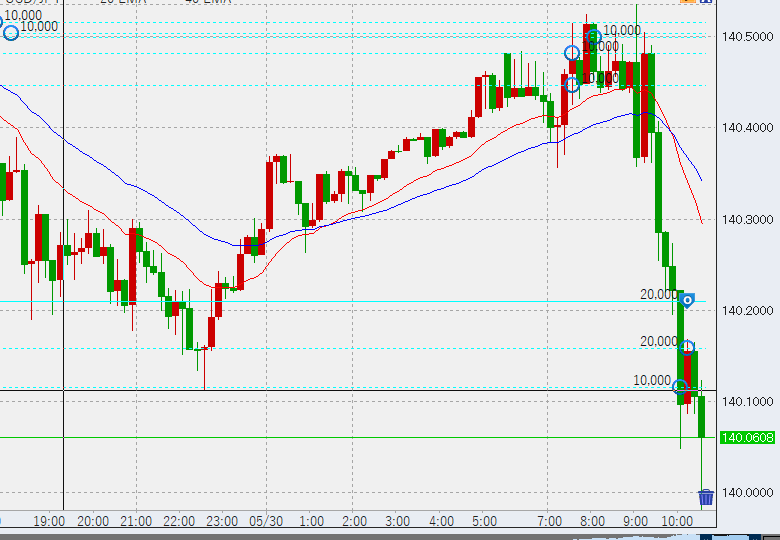This screenshot has width=780, height=540.
Task: Click the middle circle marker near 7:30 candle
Action: coord(572,54)
